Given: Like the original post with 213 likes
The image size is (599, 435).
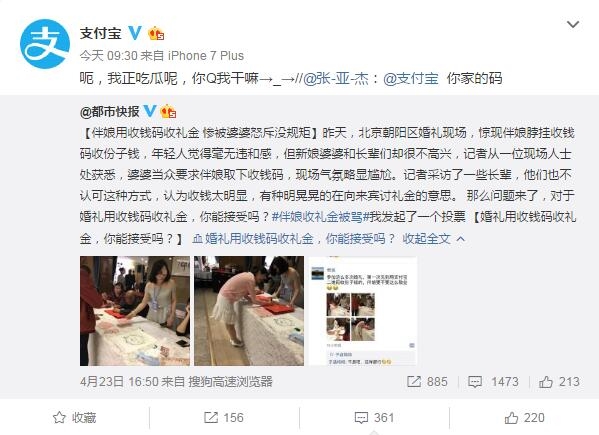Looking at the screenshot, I should coord(559,382).
